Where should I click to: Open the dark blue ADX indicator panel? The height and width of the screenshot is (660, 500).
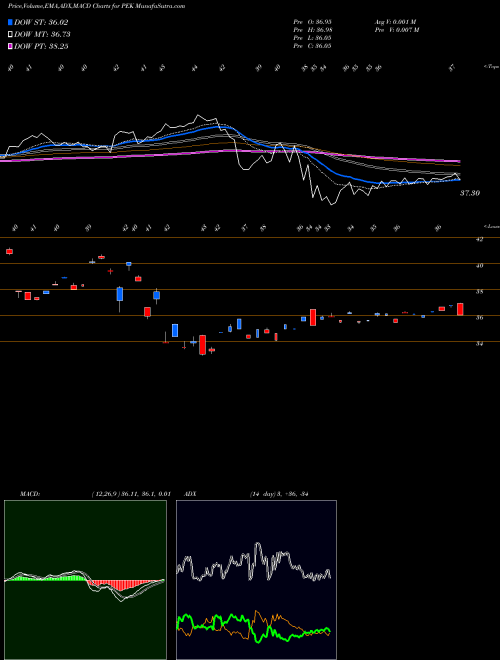(x=256, y=580)
